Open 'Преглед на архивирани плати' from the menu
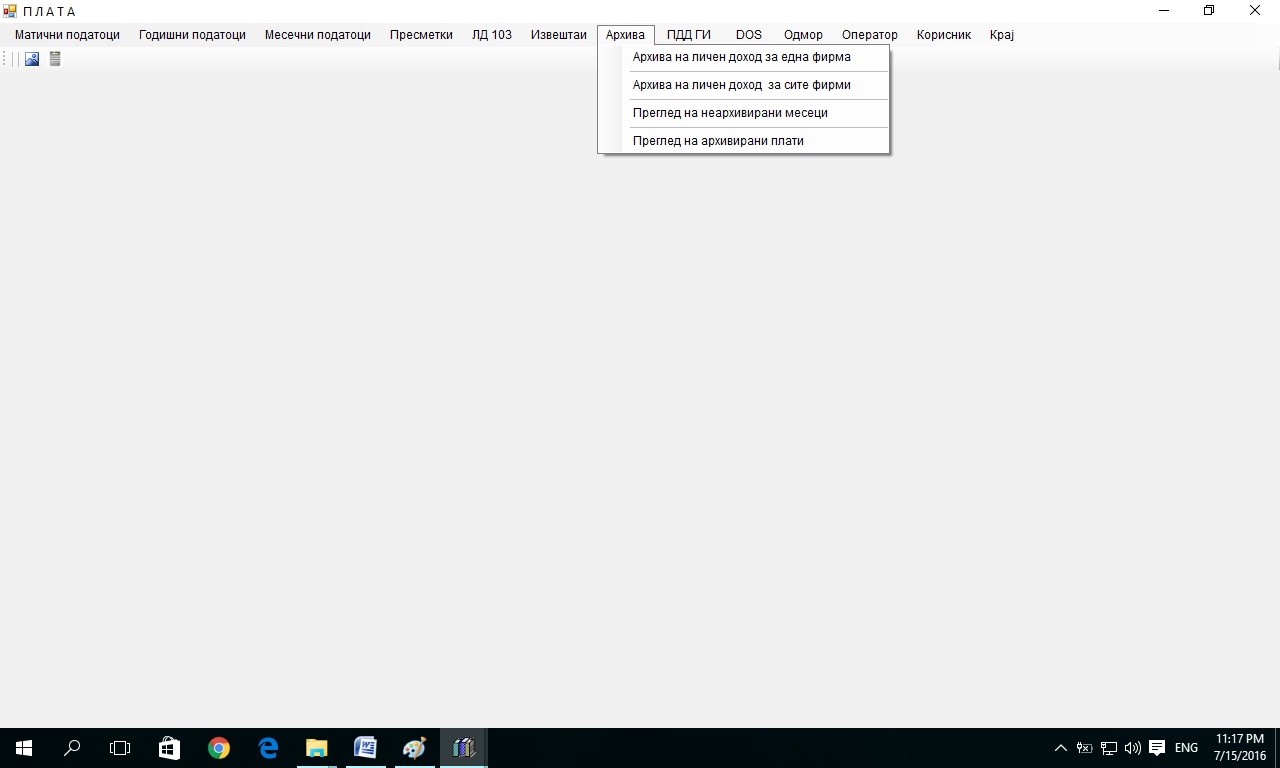Screen dimensions: 1280x768 pos(718,141)
